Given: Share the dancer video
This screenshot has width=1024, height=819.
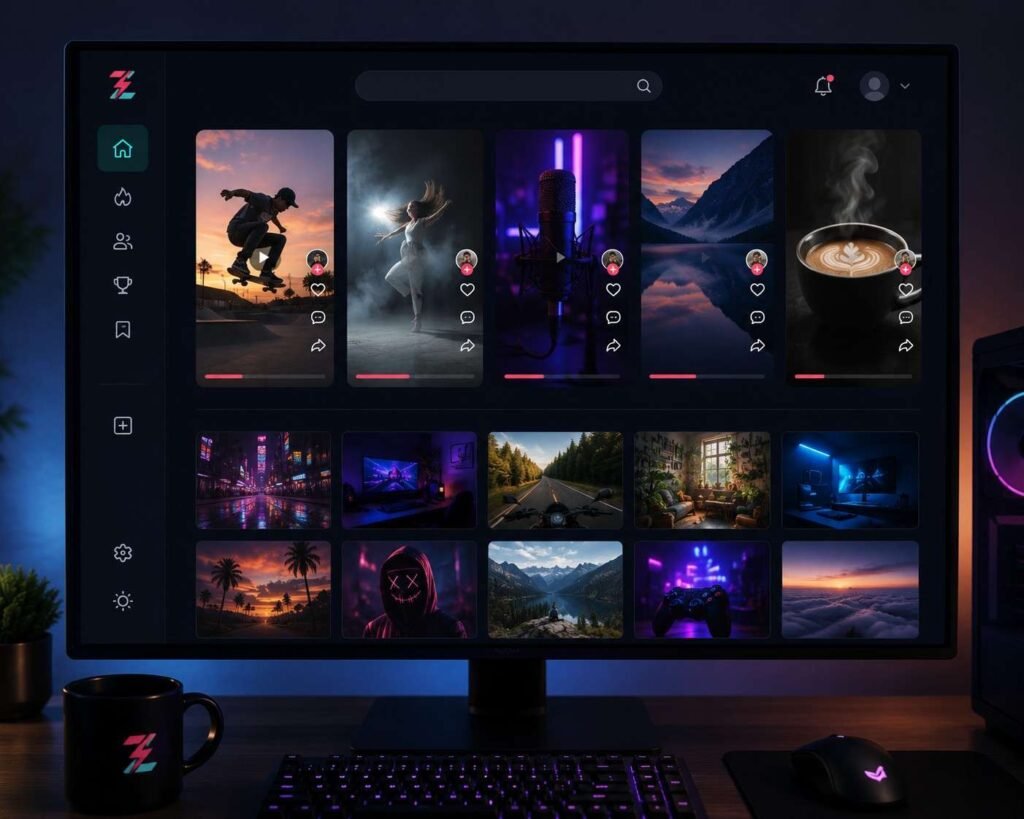Looking at the screenshot, I should (x=468, y=345).
